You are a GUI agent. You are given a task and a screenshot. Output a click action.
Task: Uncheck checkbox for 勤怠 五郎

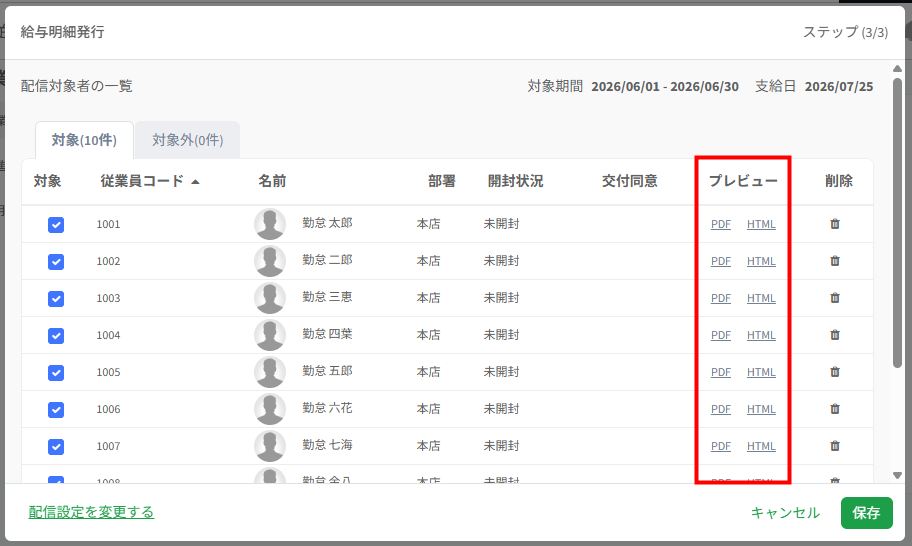coord(56,373)
